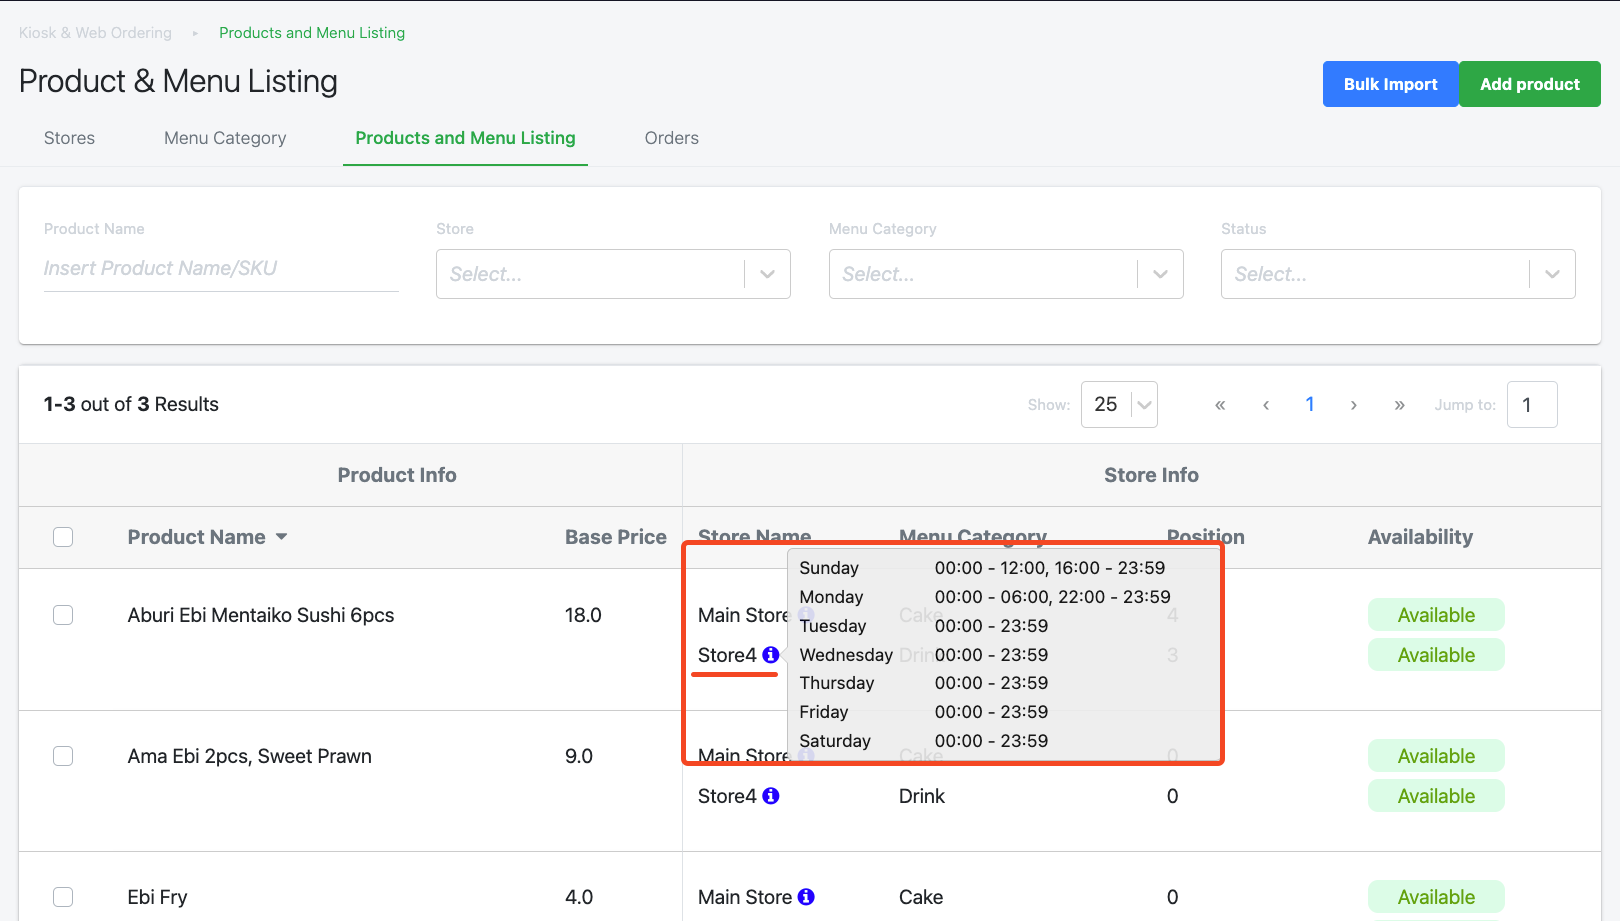The width and height of the screenshot is (1620, 921).
Task: Select the Products and Menu Listing tab
Action: coord(465,138)
